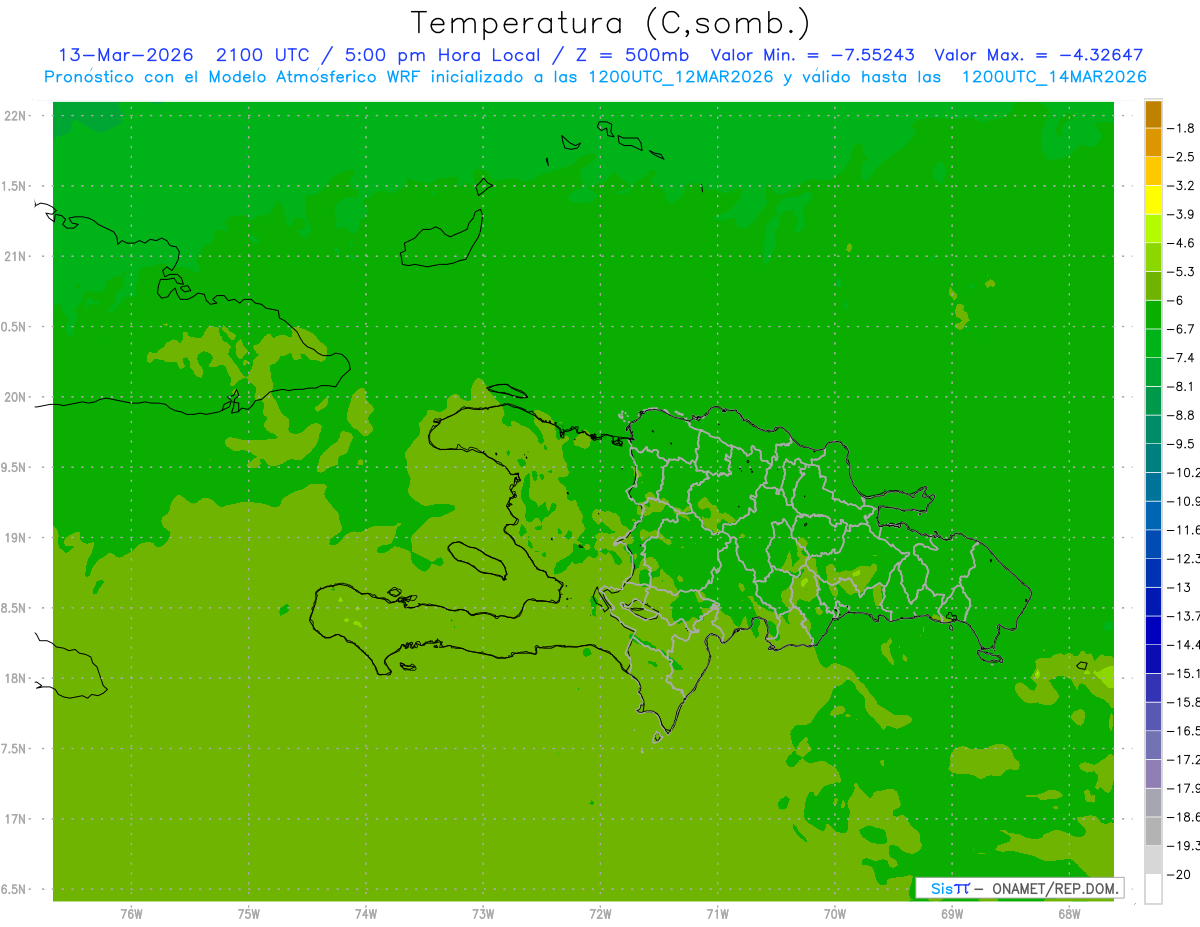Click the "-6.7" colorbar label

[1182, 329]
